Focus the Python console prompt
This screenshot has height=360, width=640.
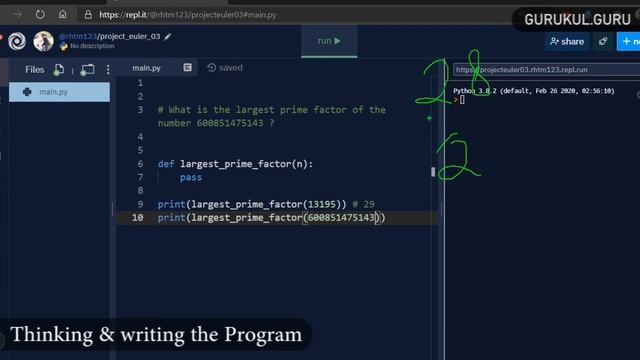click(462, 100)
